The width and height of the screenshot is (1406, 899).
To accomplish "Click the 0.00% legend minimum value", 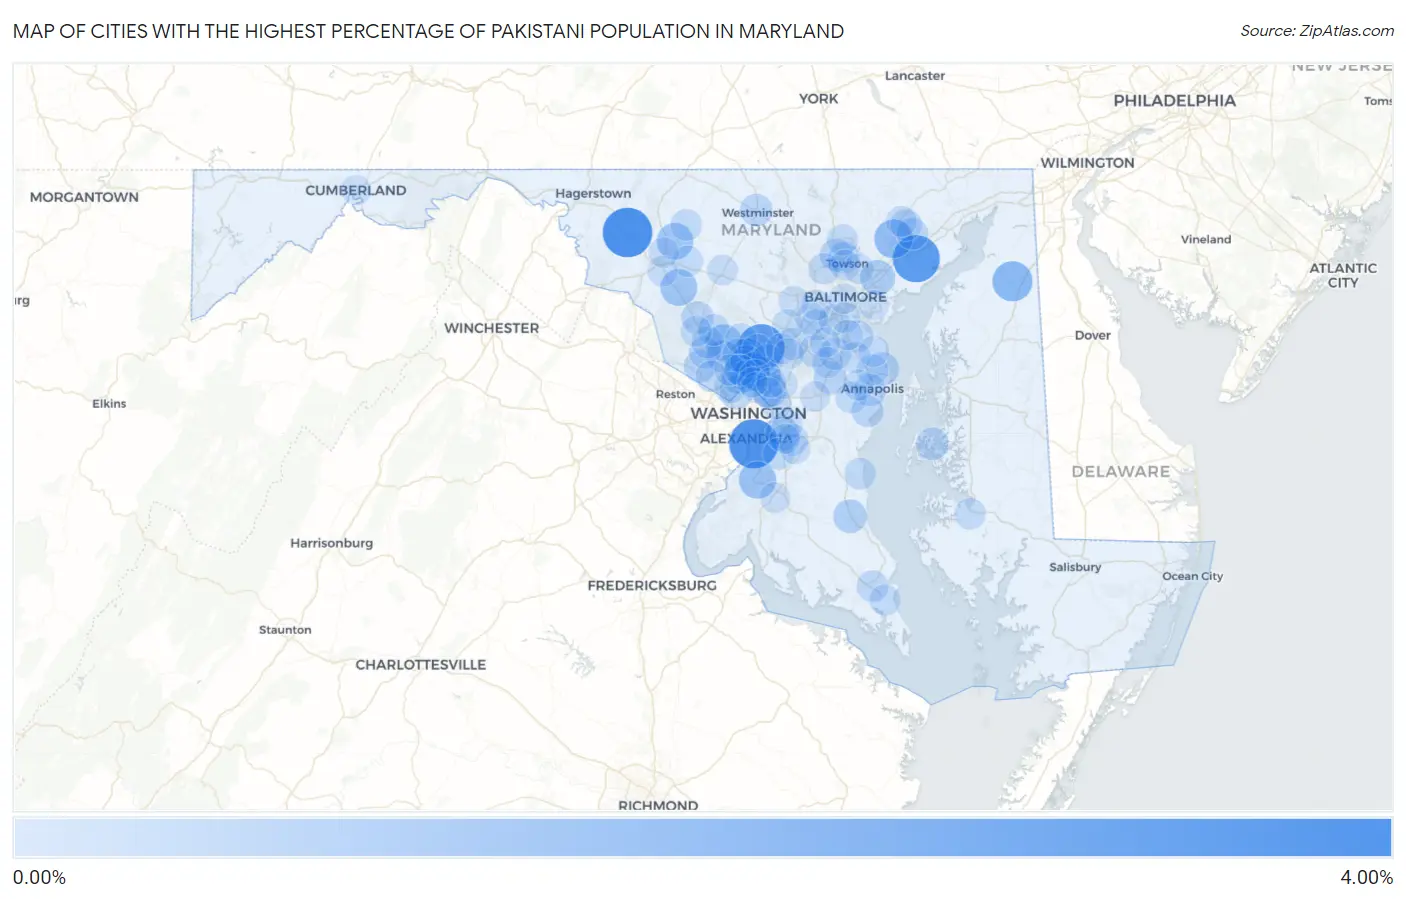I will pos(39,877).
